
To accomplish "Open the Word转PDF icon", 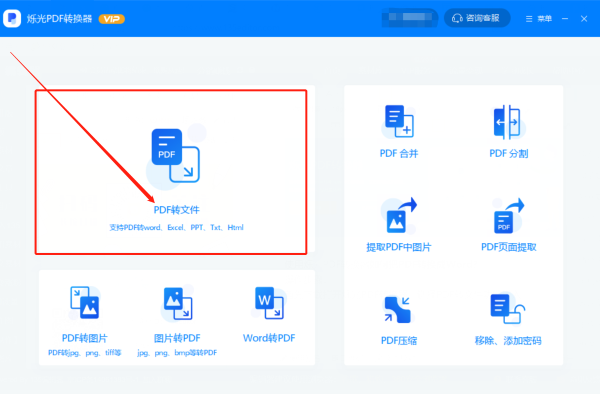I will 269,303.
